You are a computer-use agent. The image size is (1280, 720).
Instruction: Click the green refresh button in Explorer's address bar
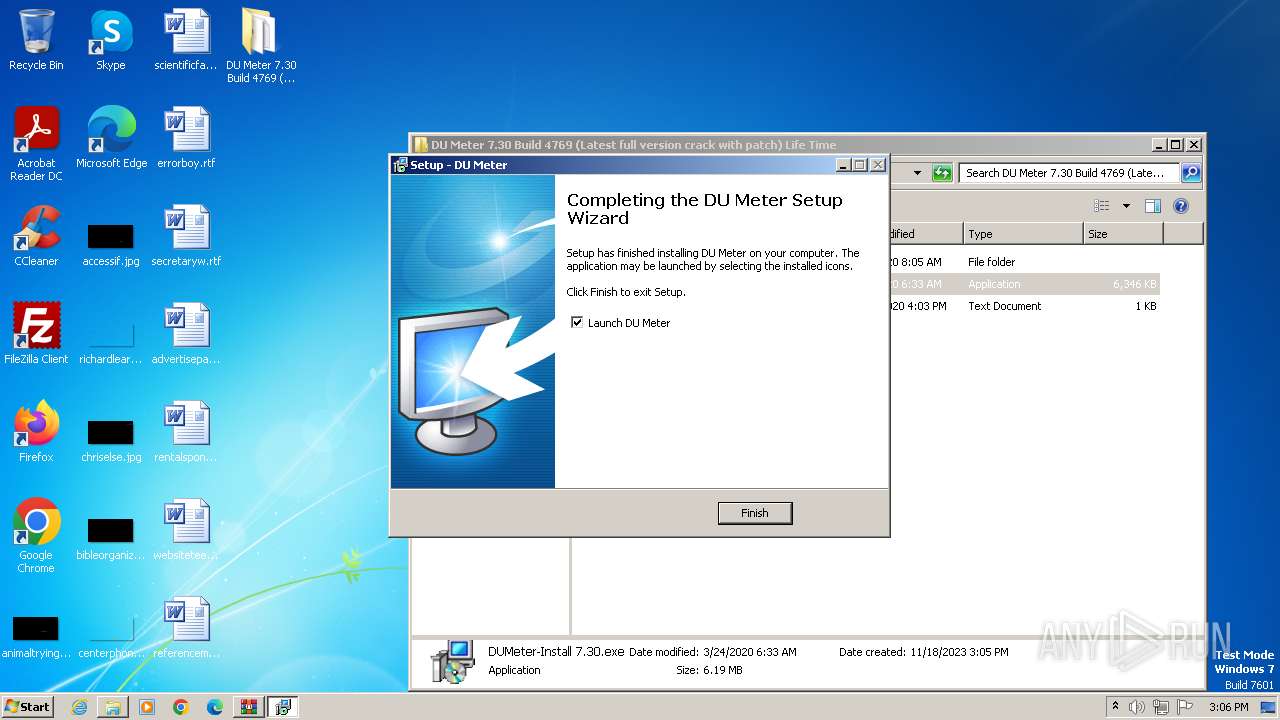pos(942,173)
